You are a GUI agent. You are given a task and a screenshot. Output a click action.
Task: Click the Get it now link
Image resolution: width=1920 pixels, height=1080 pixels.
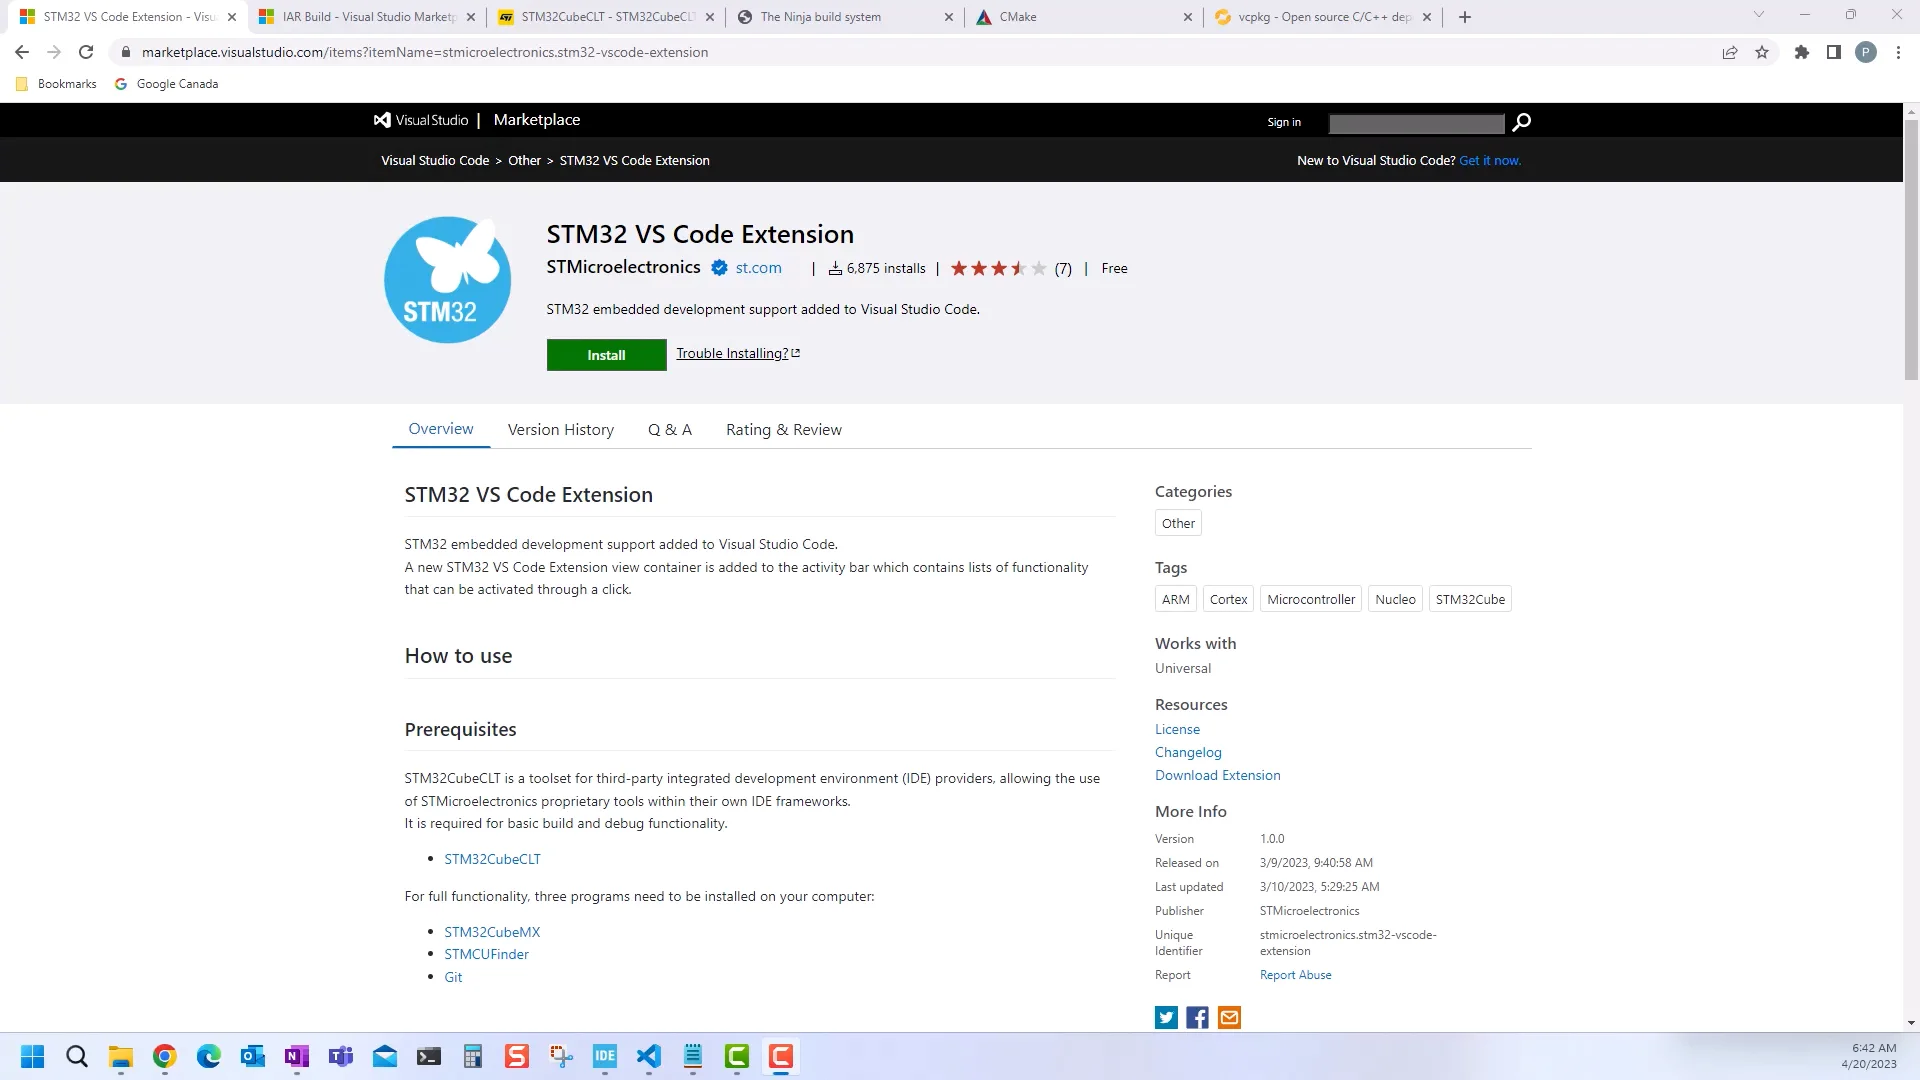[x=1490, y=161]
